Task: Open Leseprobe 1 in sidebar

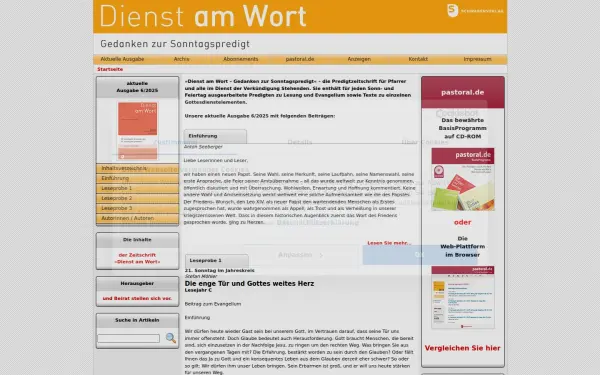Action: coord(137,188)
